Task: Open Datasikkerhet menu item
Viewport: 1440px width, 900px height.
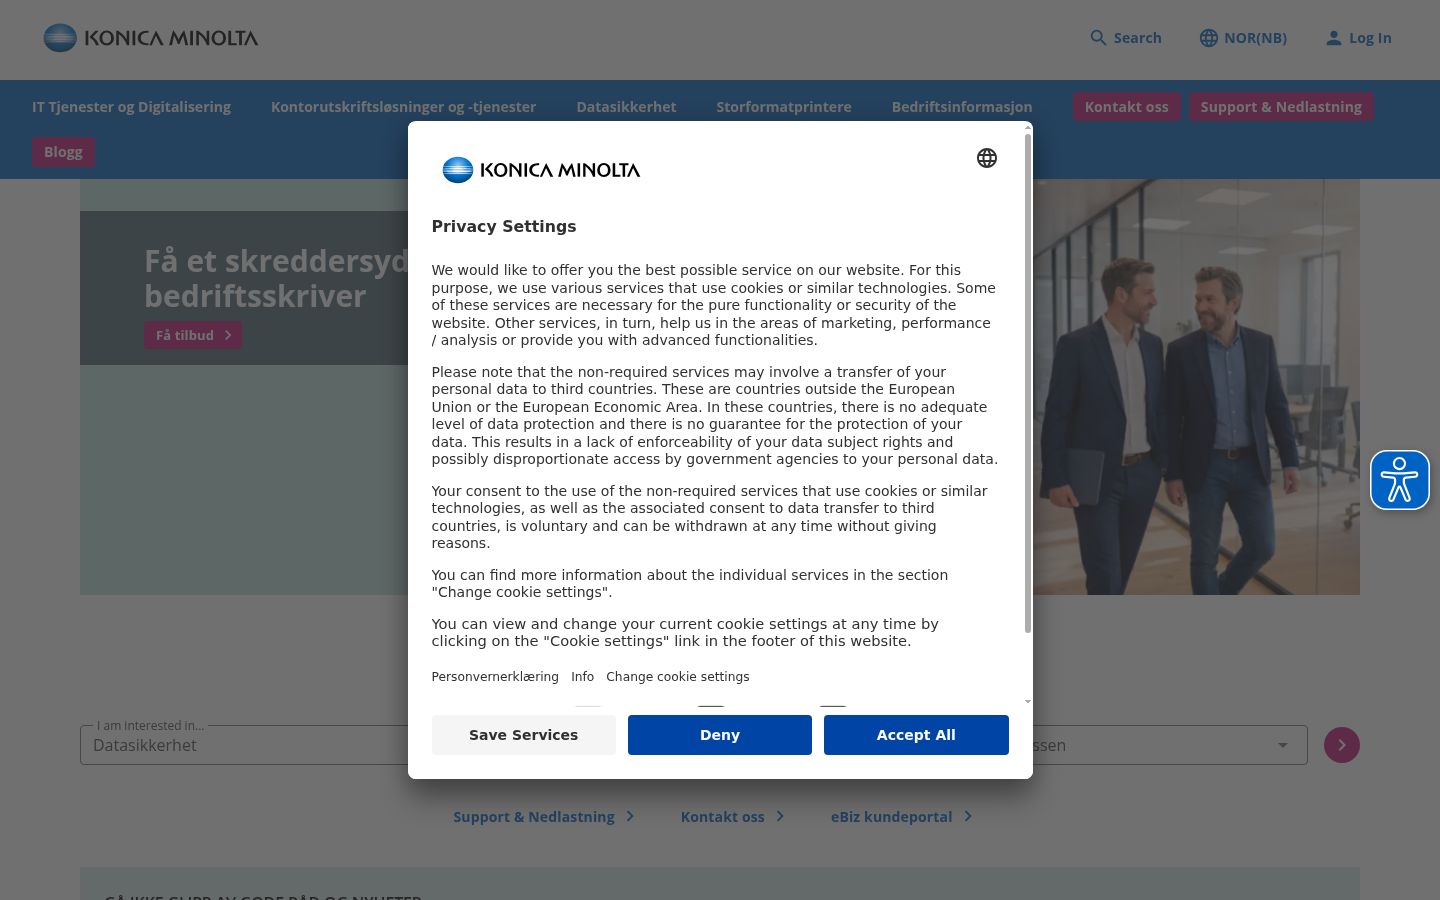Action: (x=626, y=107)
